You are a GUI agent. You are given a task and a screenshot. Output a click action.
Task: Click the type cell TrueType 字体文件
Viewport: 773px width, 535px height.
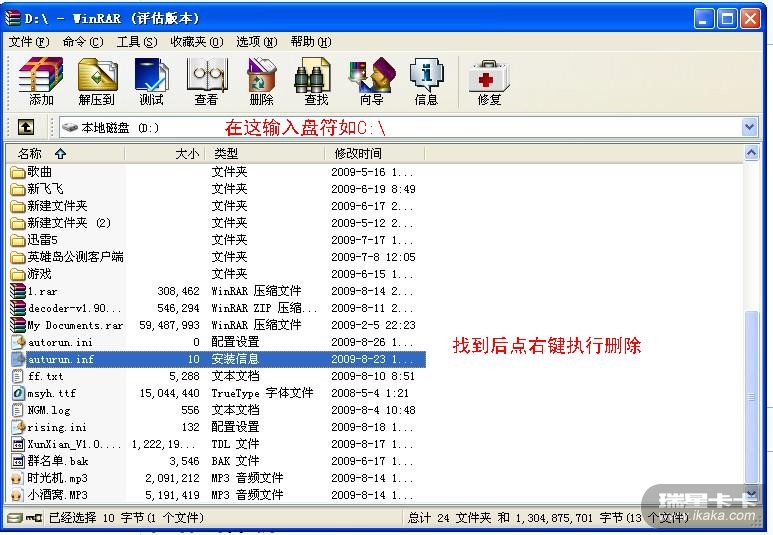tap(262, 393)
